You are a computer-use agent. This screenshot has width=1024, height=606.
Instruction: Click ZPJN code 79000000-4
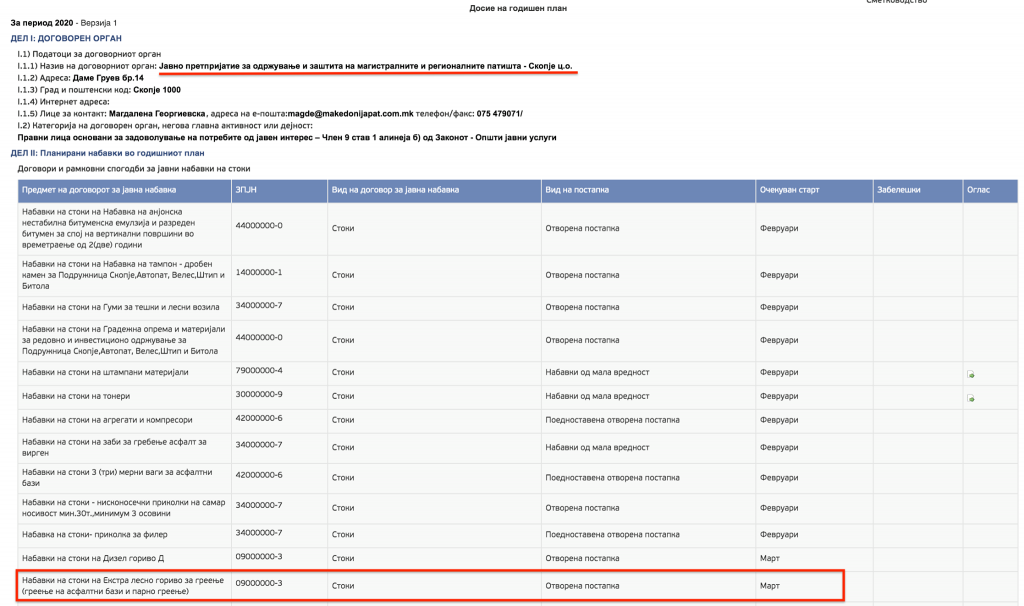coord(259,370)
